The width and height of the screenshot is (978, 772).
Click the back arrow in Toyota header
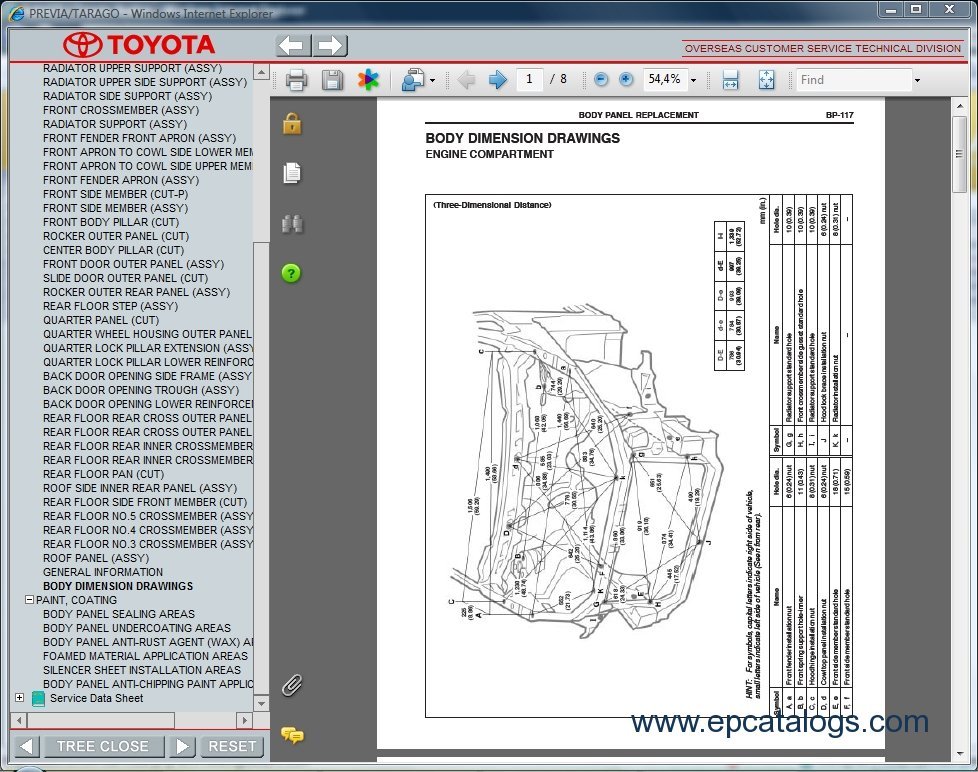tap(293, 46)
